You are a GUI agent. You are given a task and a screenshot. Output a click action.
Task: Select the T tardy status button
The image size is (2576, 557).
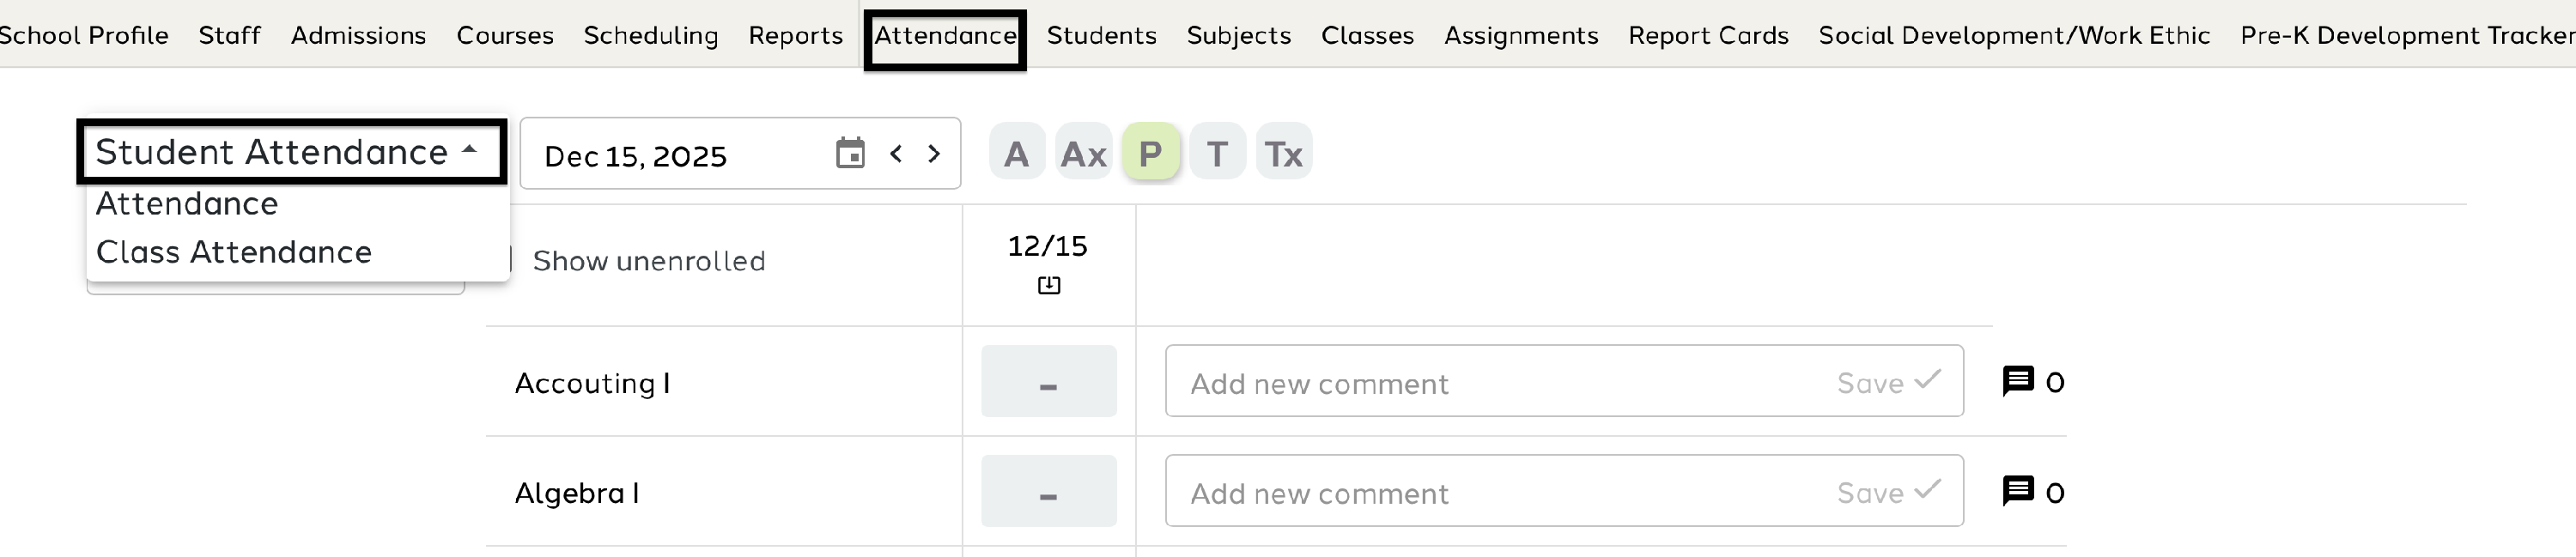pyautogui.click(x=1217, y=153)
